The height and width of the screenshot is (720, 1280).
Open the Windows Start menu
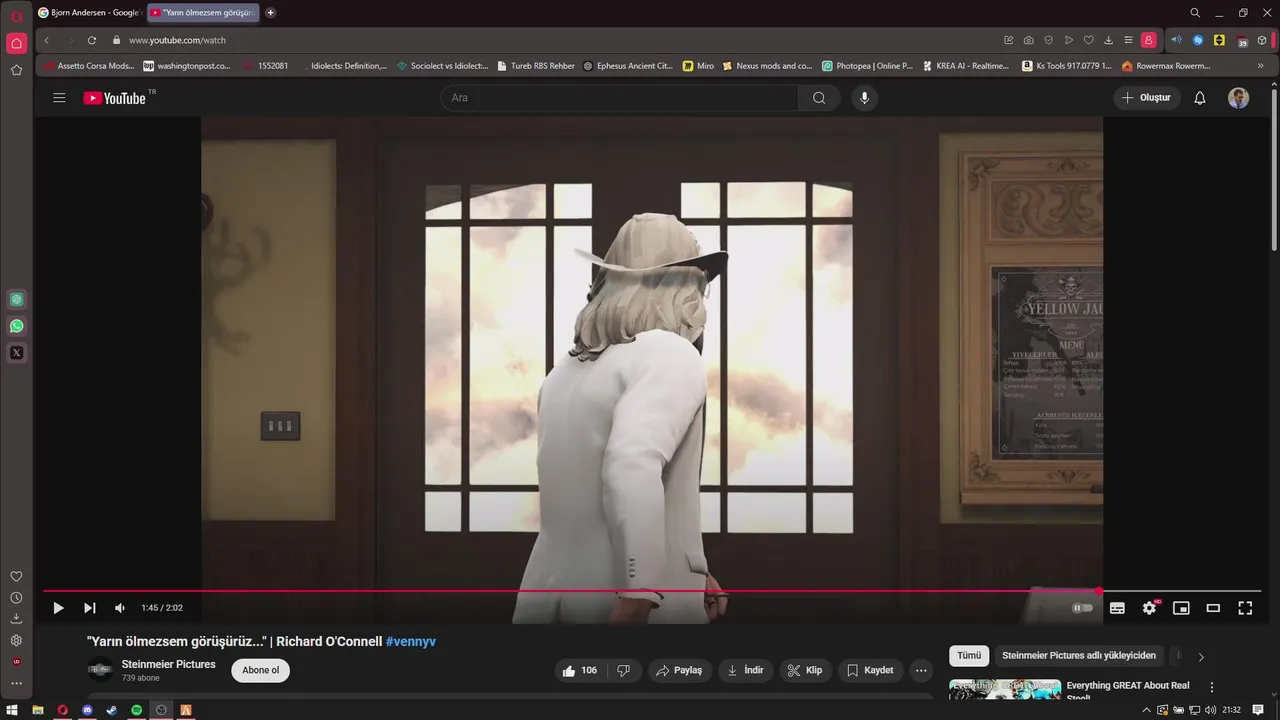[x=13, y=710]
